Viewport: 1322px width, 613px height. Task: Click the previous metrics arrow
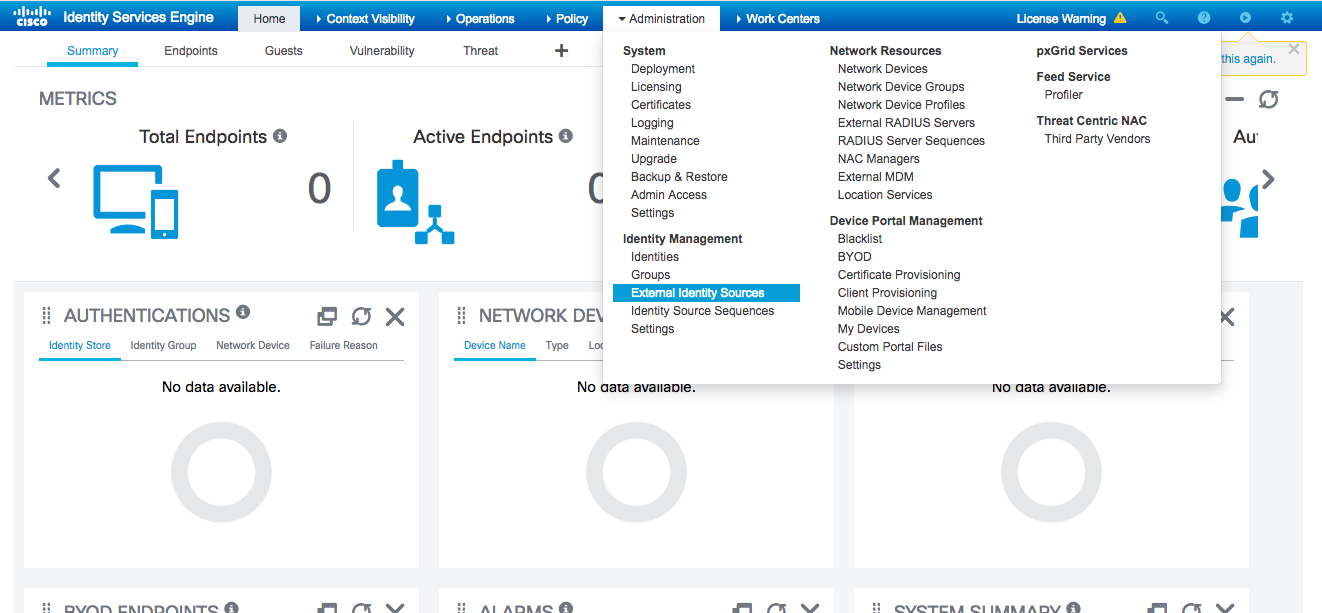tap(54, 179)
